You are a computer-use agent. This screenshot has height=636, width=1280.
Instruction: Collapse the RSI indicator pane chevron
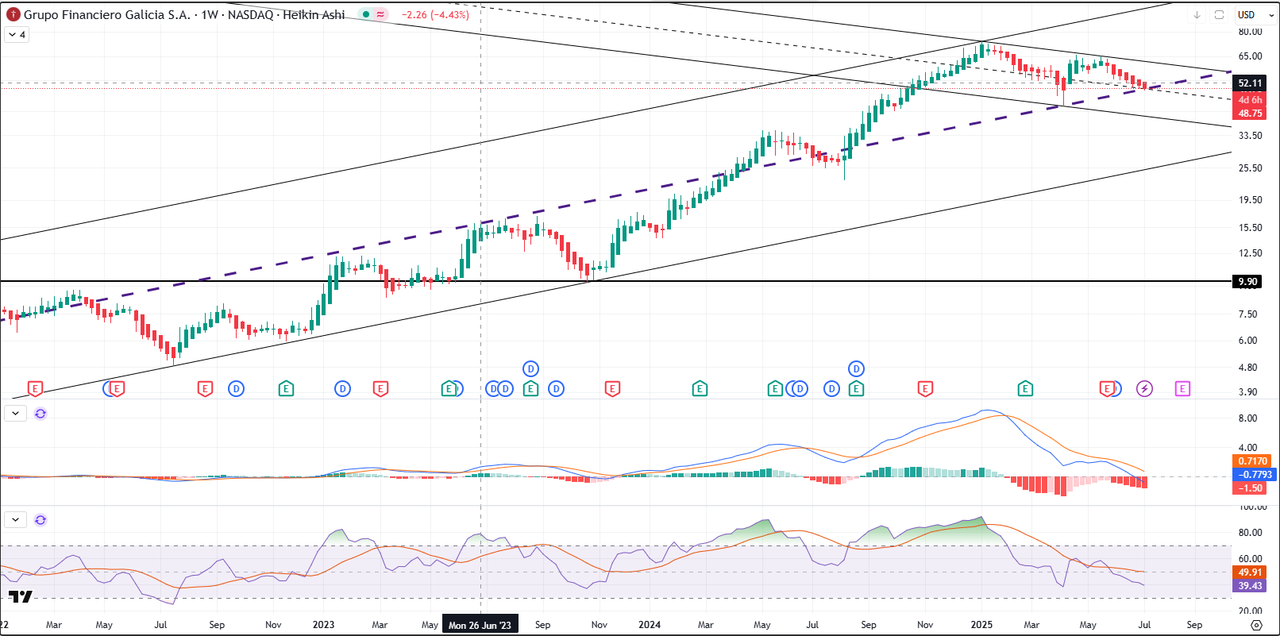tap(16, 520)
